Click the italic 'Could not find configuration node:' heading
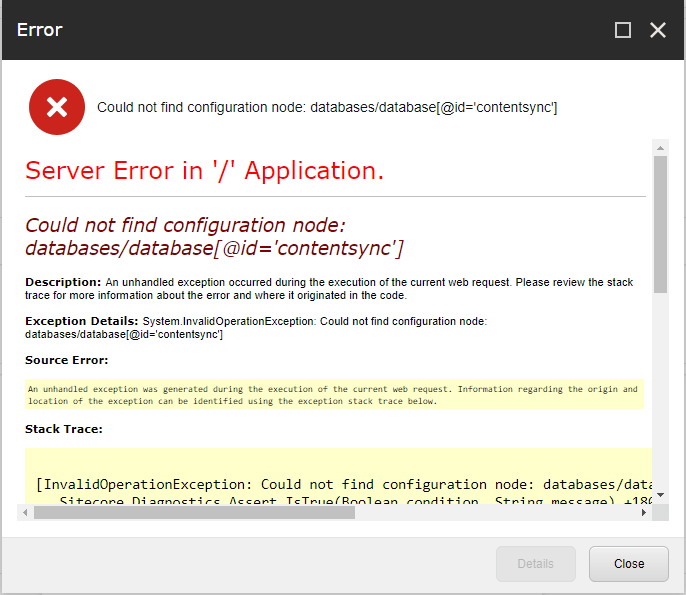The height and width of the screenshot is (595, 686). coord(214,237)
